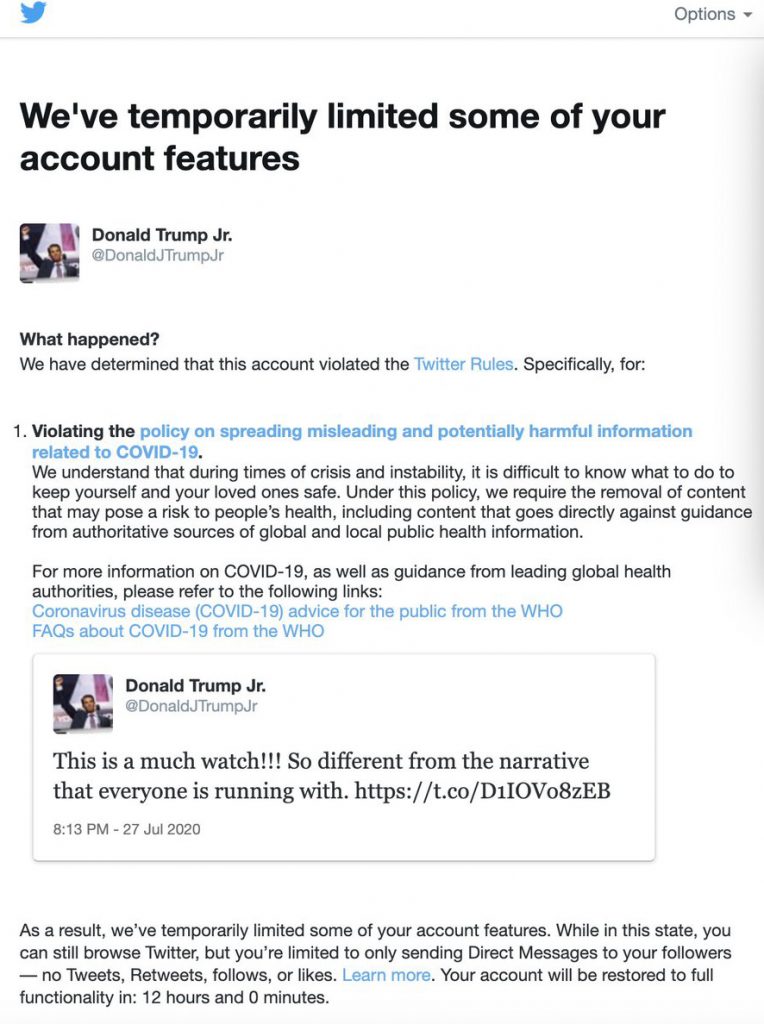The image size is (764, 1024).
Task: Click the Options dropdown arrow
Action: pyautogui.click(x=748, y=15)
